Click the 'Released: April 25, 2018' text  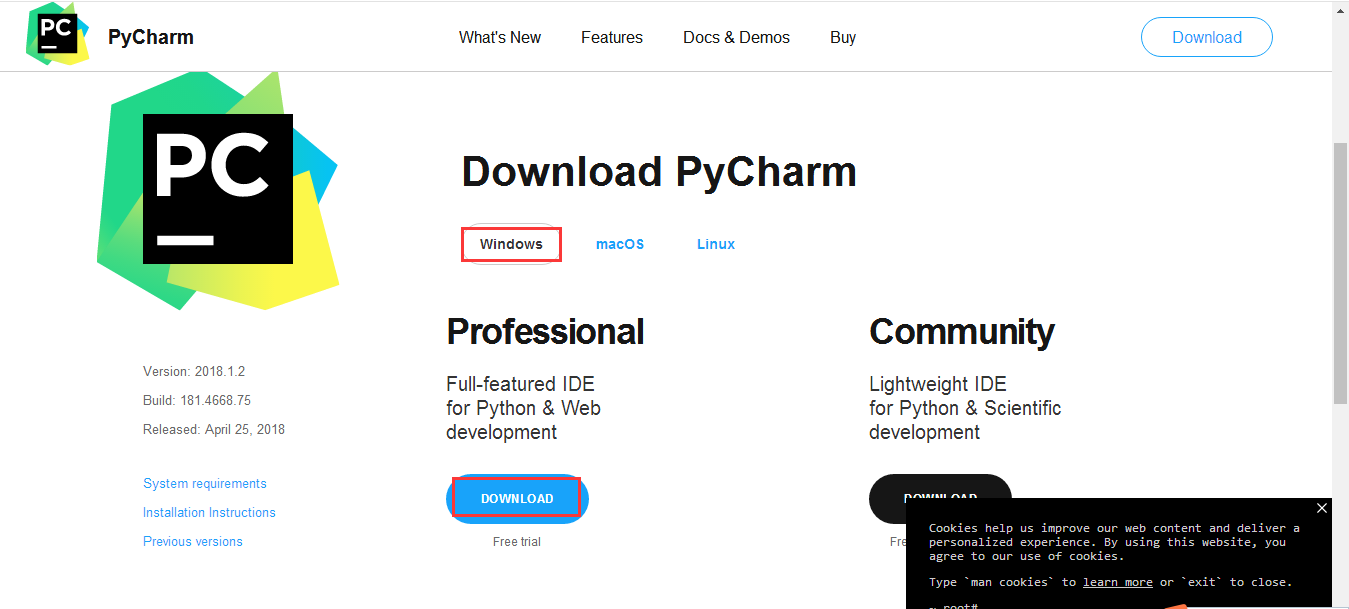214,429
